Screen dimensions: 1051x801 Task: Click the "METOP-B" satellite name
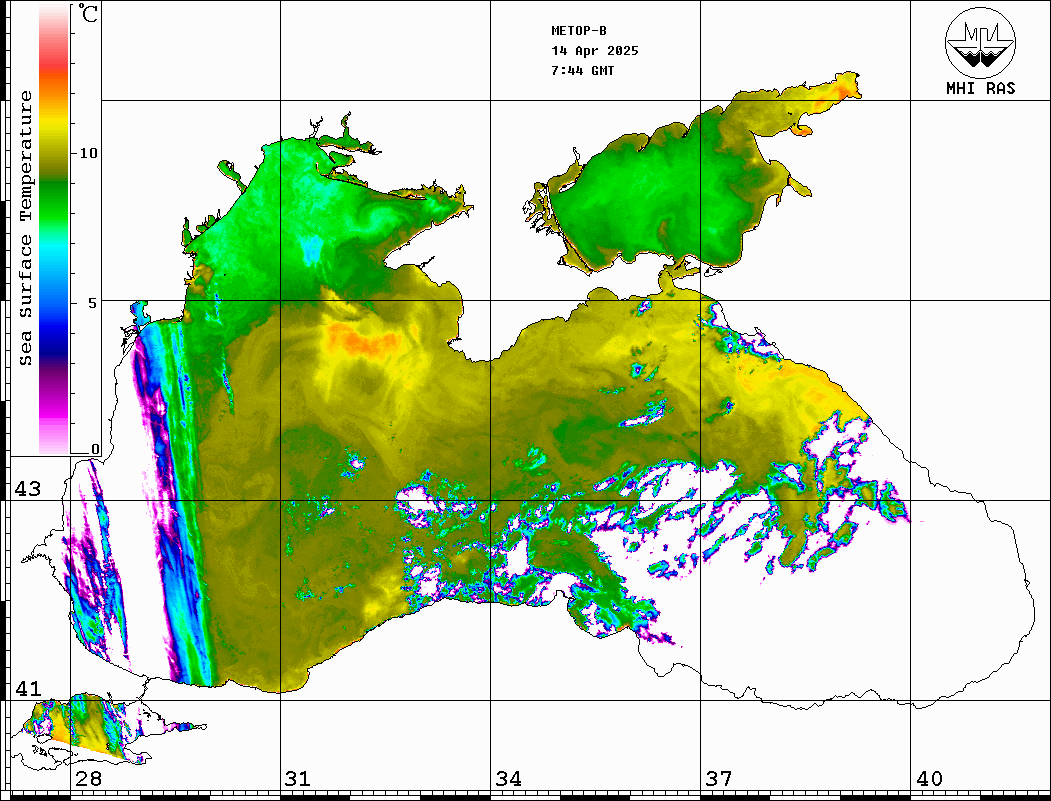pyautogui.click(x=579, y=31)
